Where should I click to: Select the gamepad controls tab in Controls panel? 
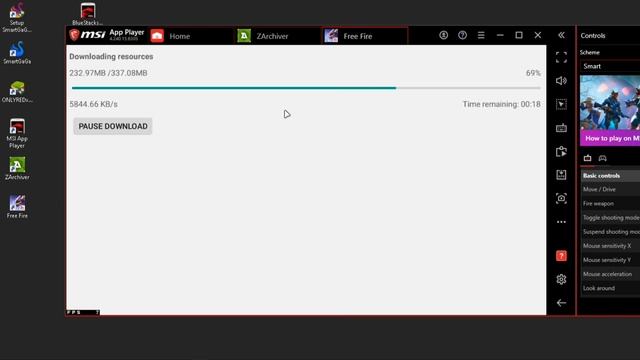tap(602, 158)
